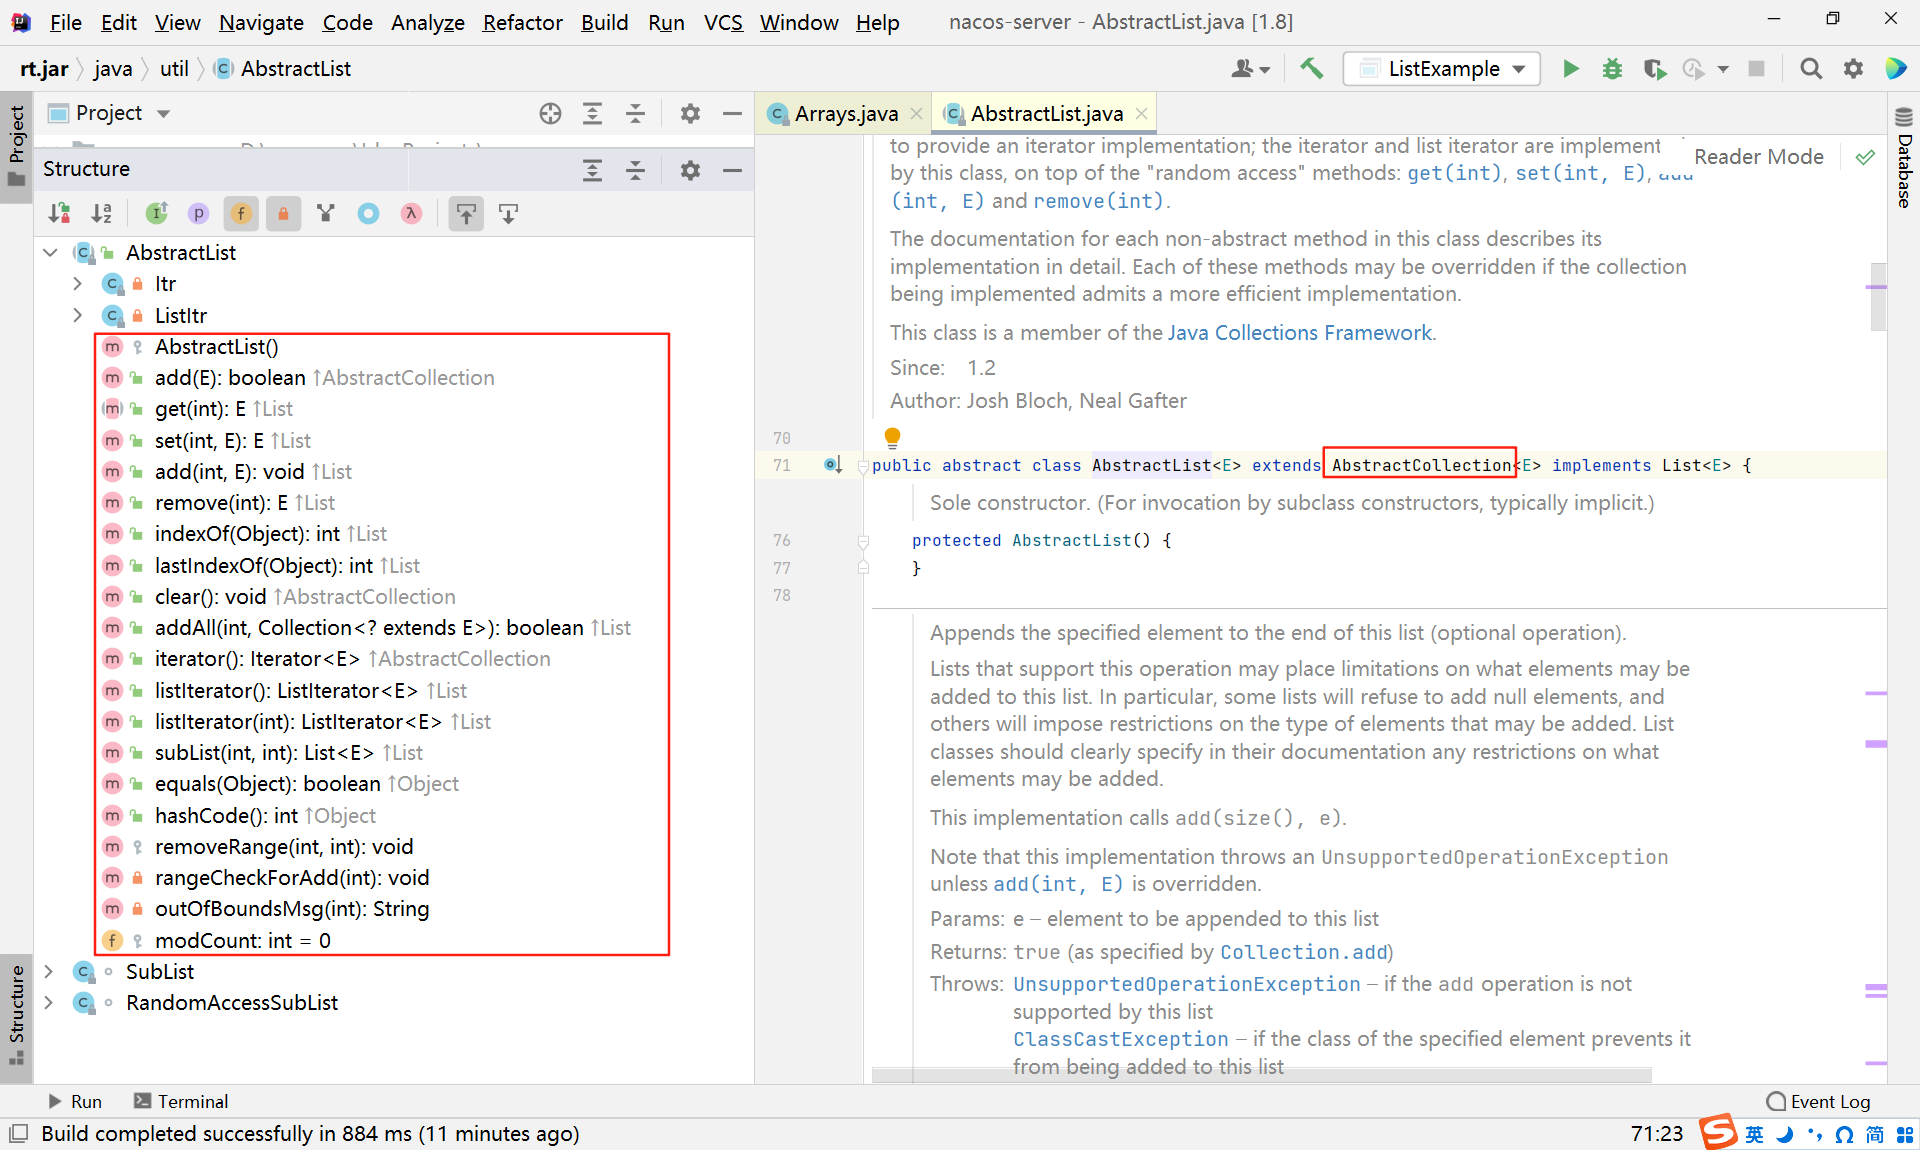
Task: Toggle Show Fields filter
Action: click(241, 213)
